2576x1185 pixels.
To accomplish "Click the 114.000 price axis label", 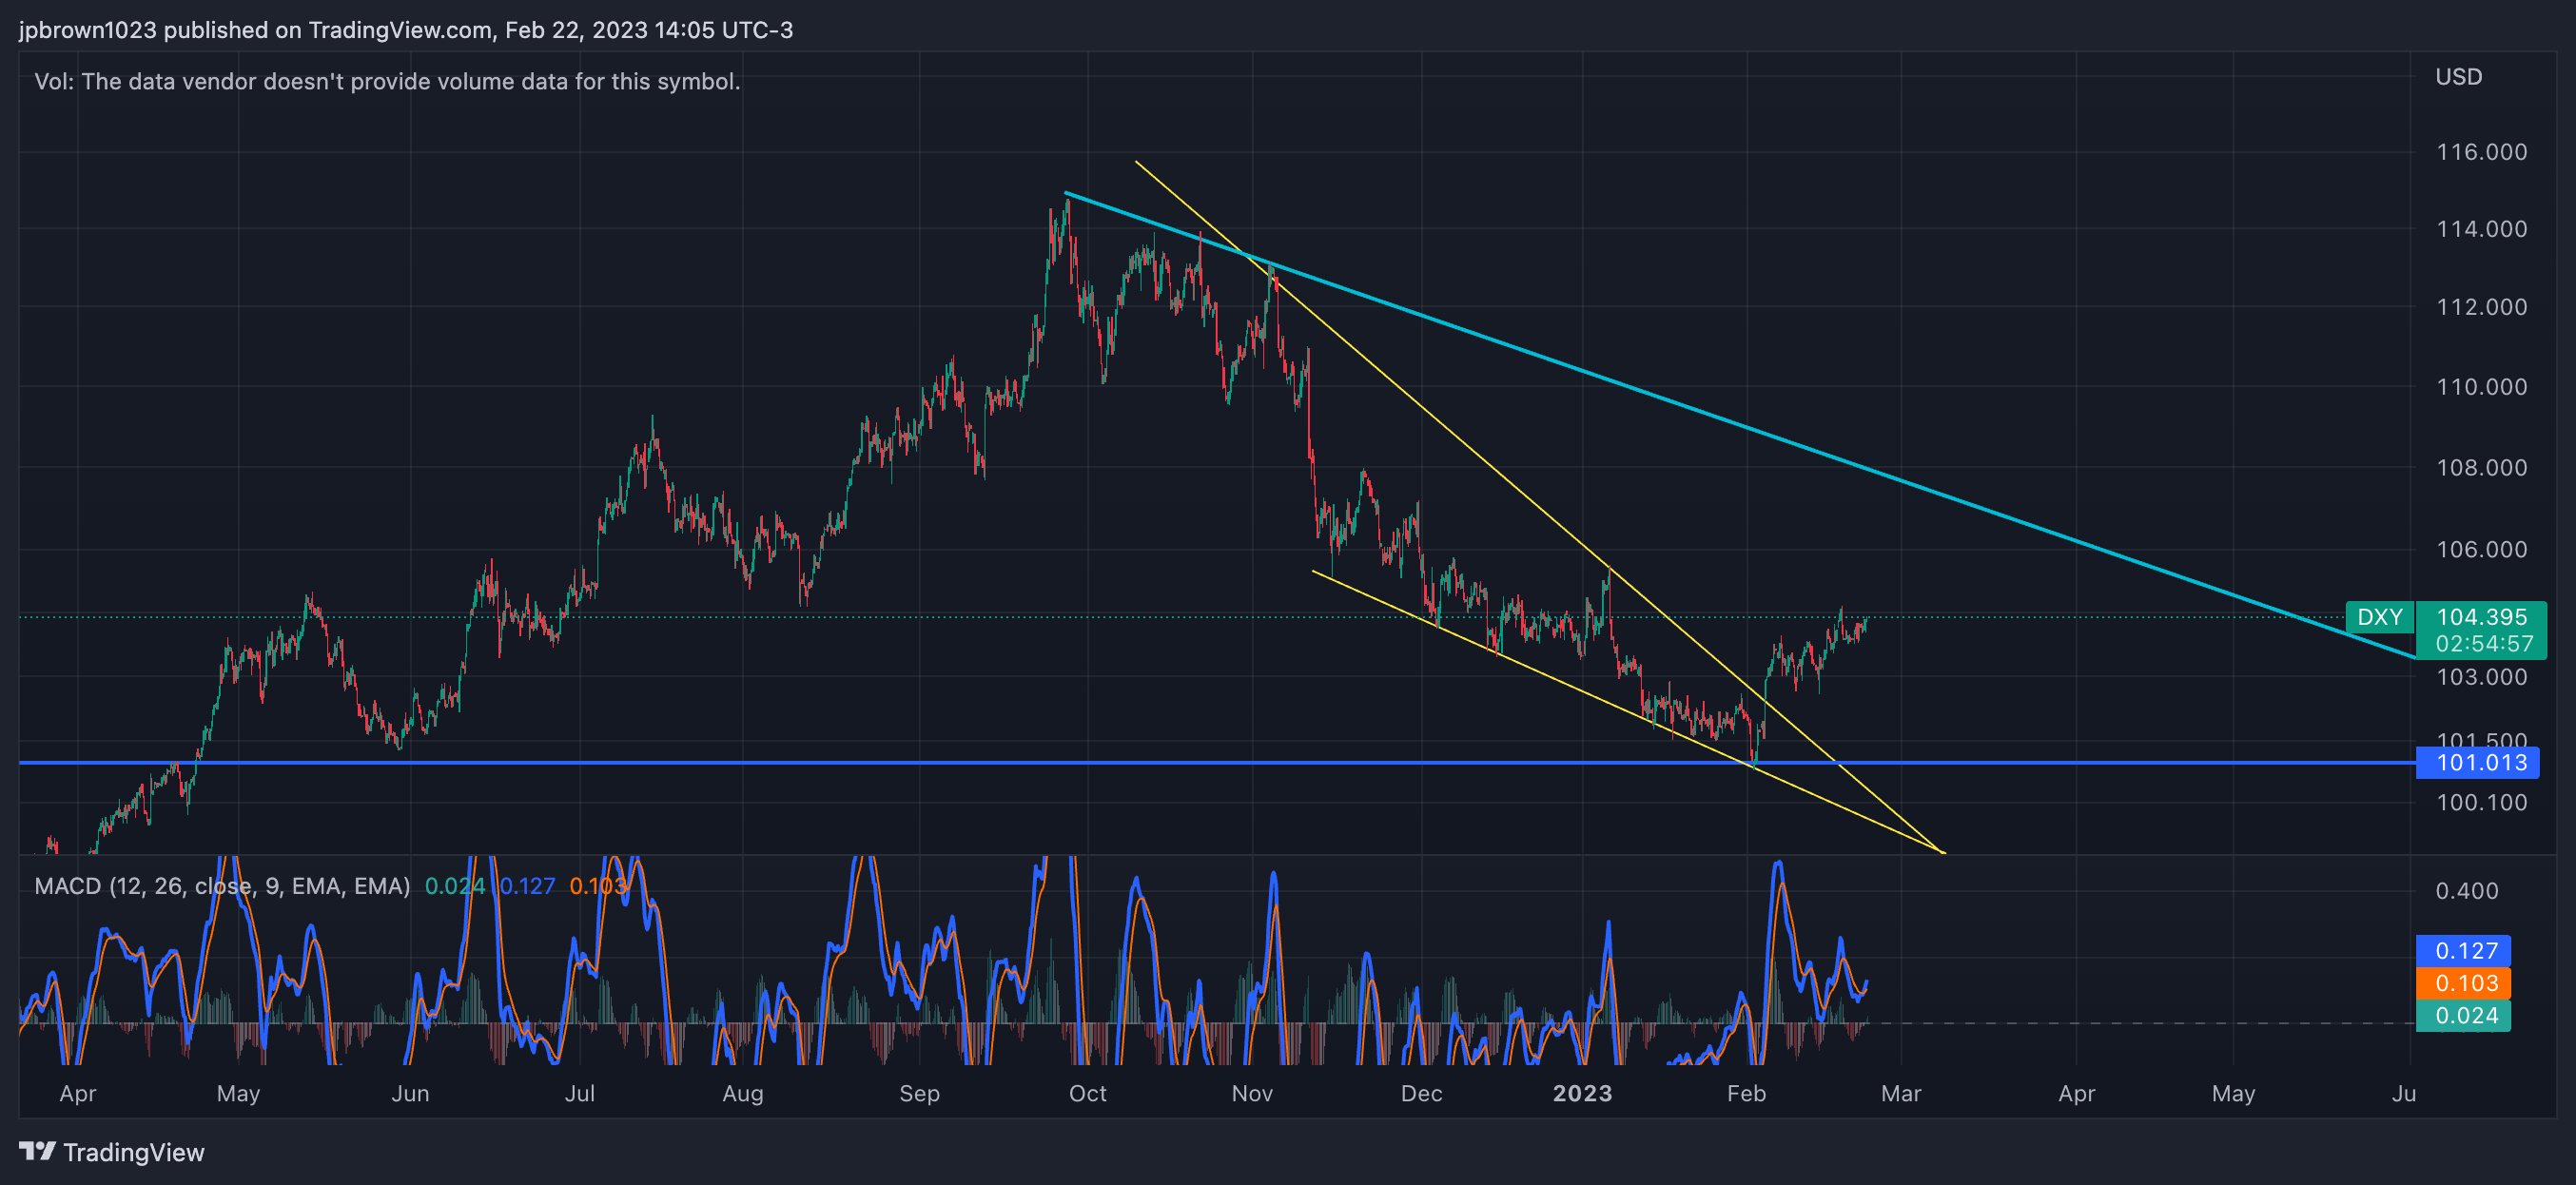I will pos(2481,229).
